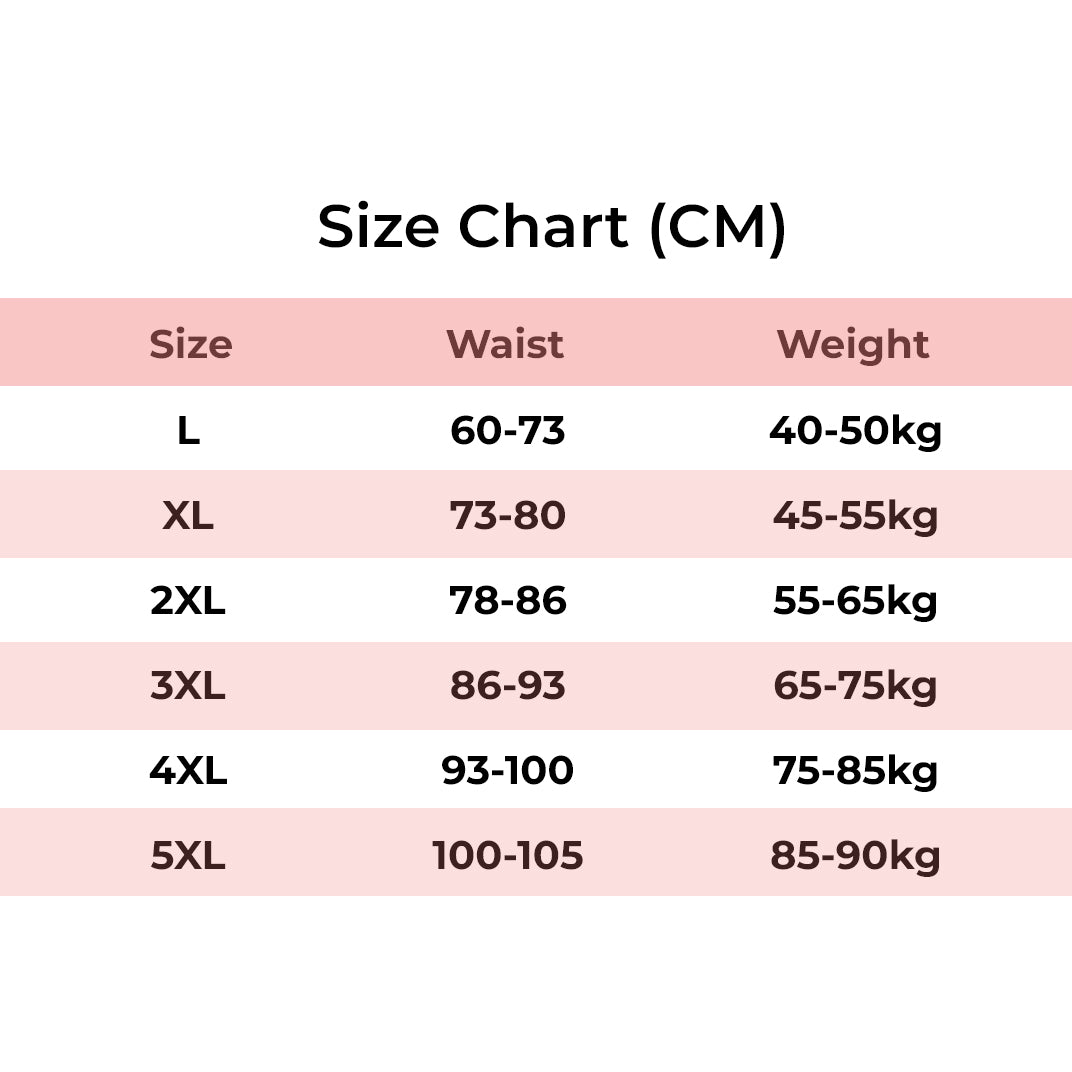Click the 93-100 waist value
This screenshot has width=1072, height=1072.
507,770
